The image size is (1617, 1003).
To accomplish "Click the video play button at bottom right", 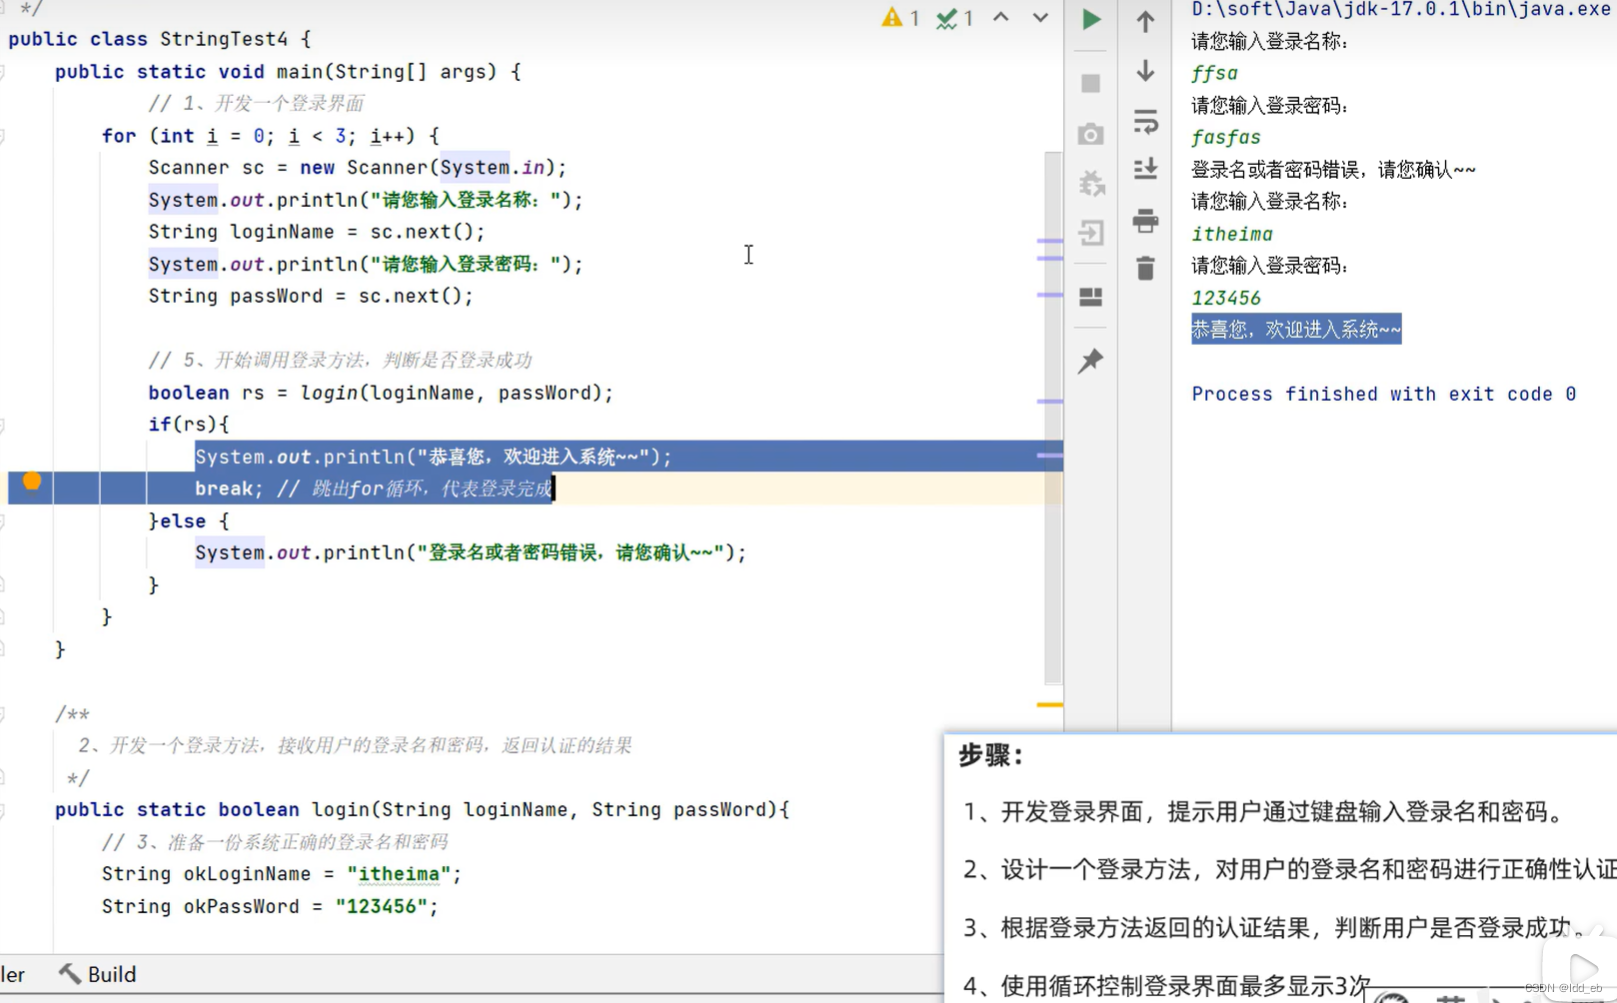I will pyautogui.click(x=1583, y=968).
